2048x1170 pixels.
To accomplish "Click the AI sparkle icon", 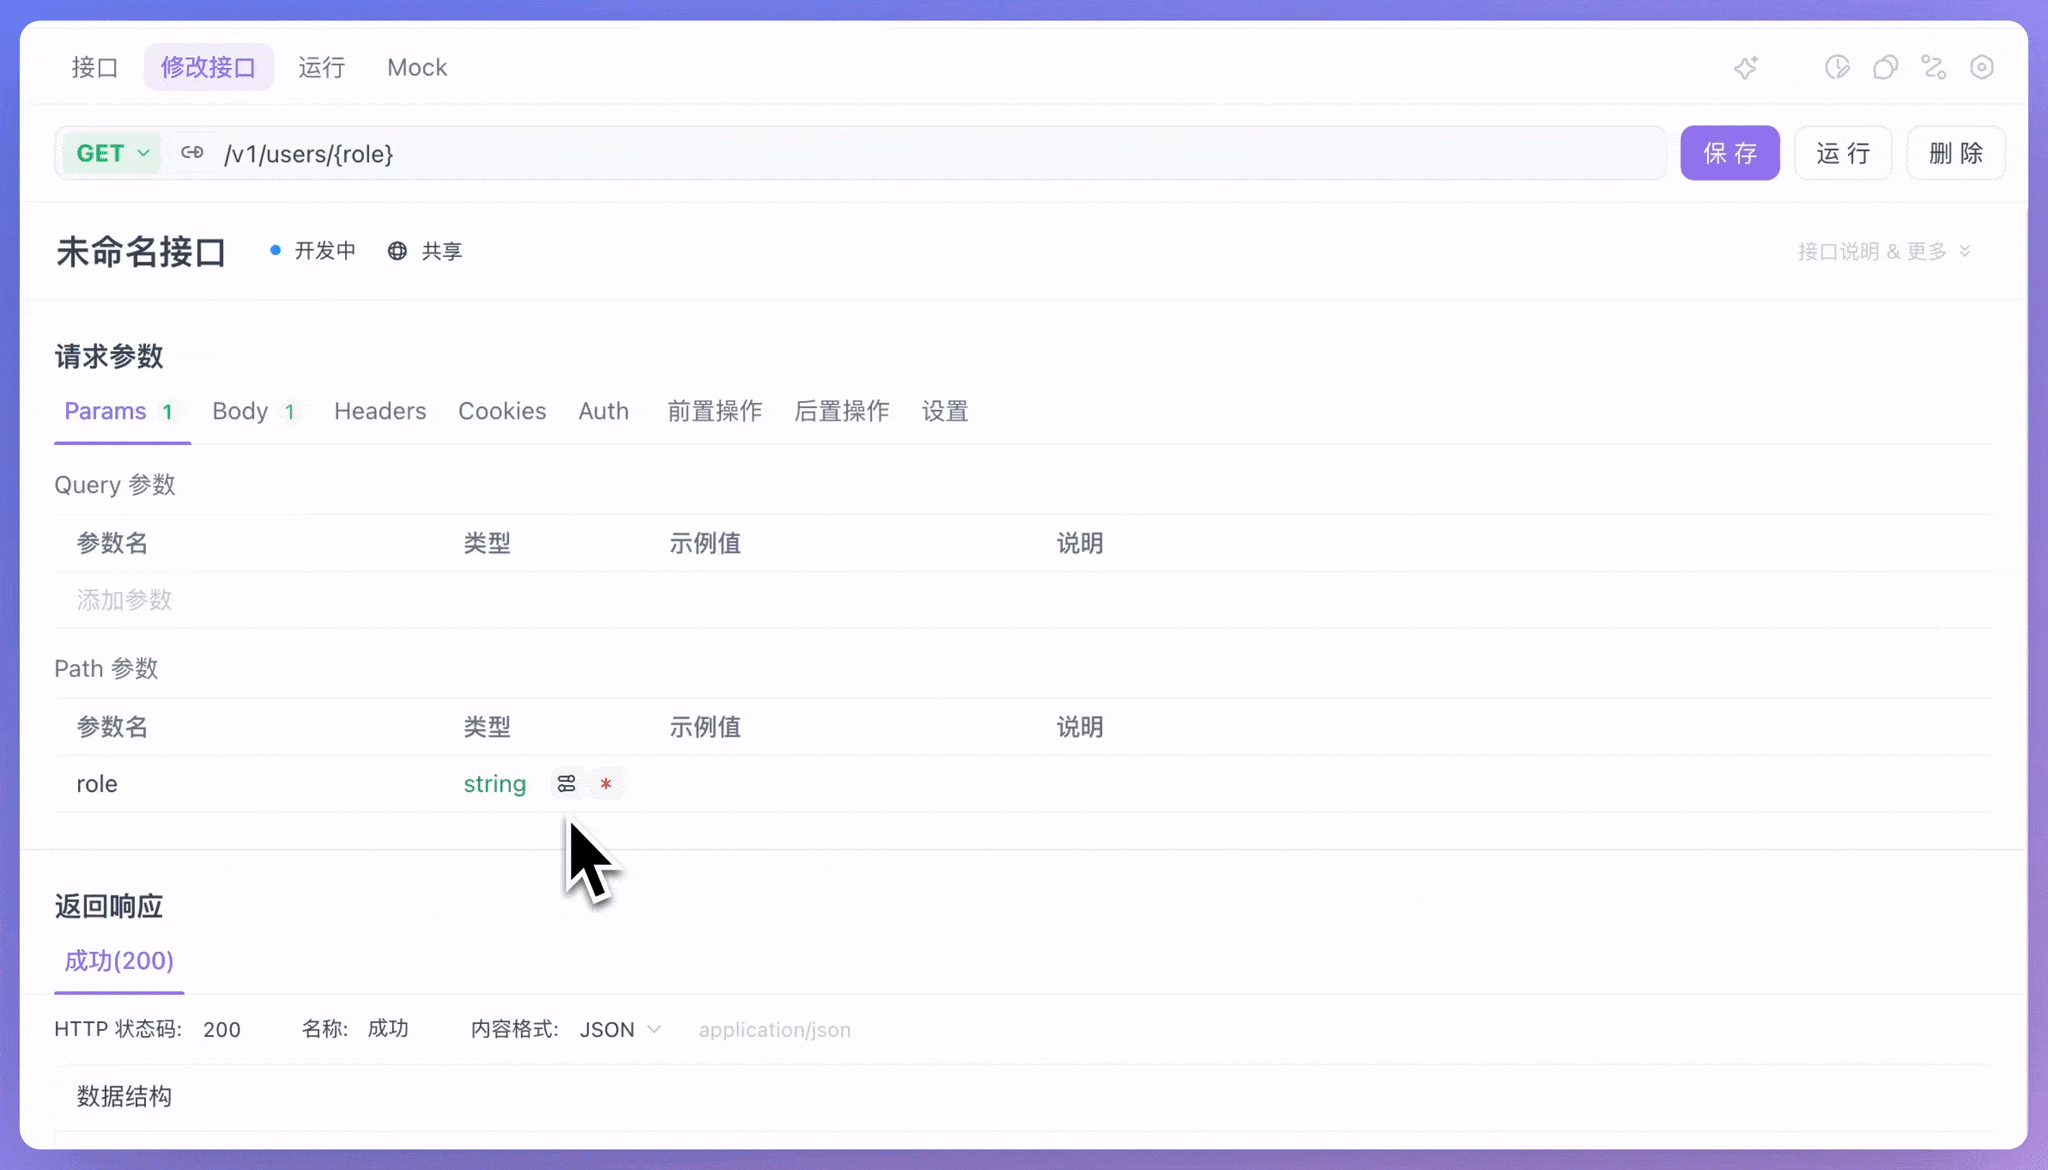I will point(1746,68).
